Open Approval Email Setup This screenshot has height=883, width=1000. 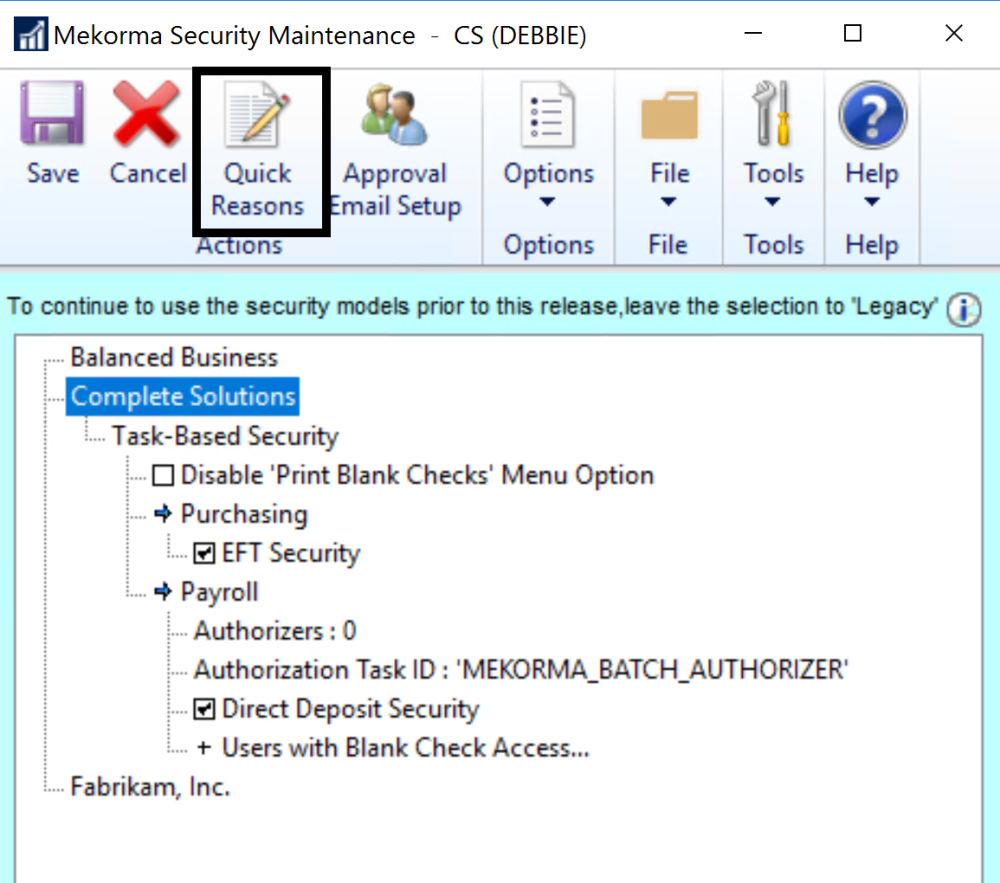coord(394,115)
